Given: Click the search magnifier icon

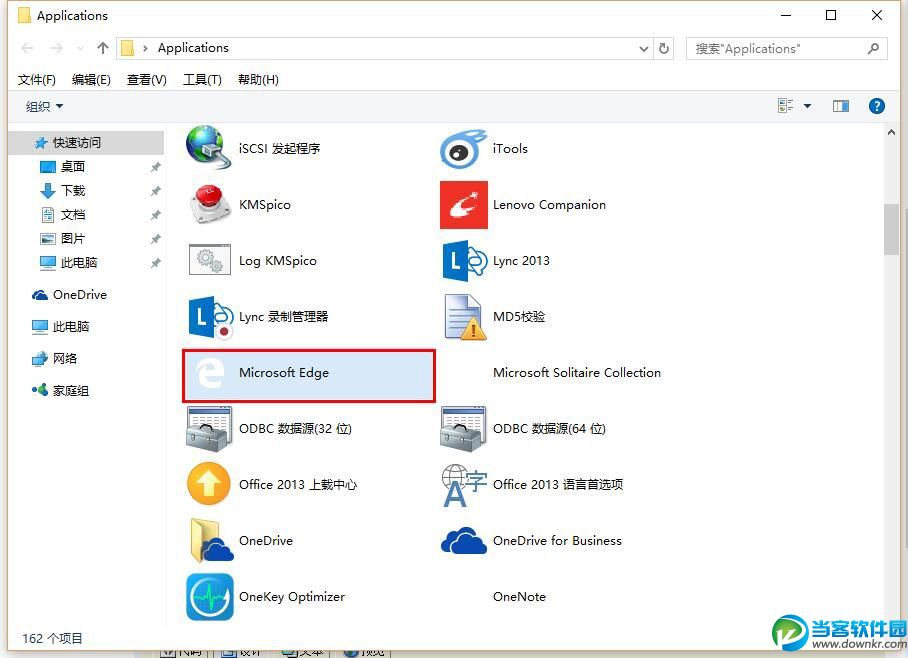Looking at the screenshot, I should (x=873, y=49).
